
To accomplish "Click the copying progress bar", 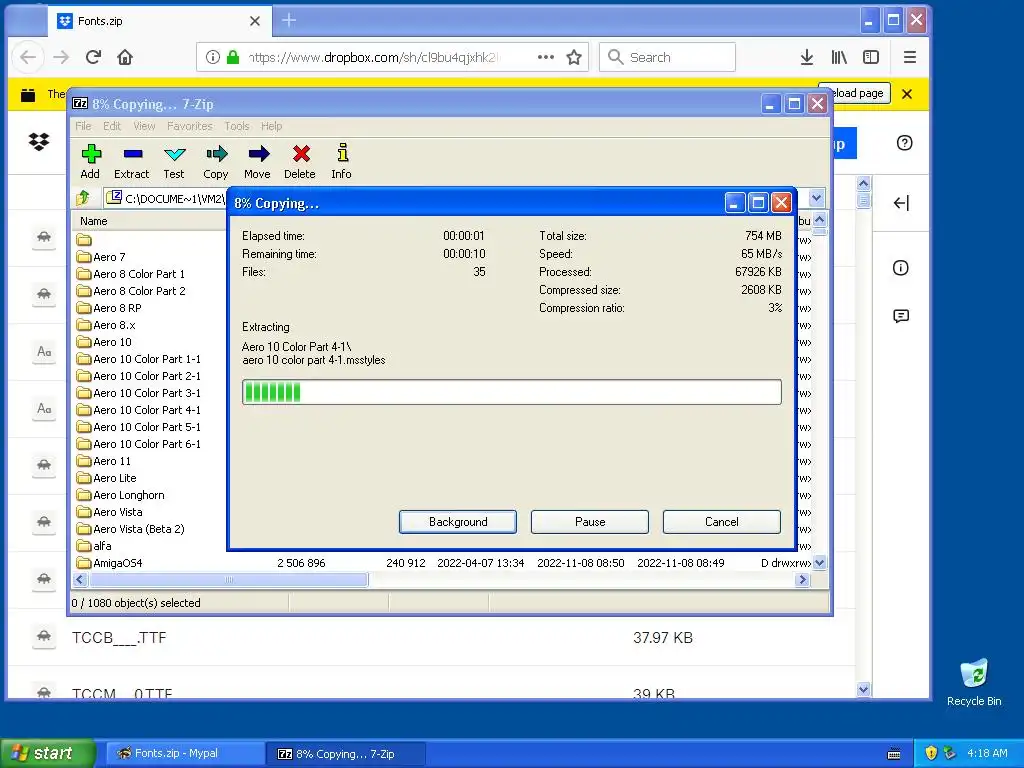I will (511, 392).
